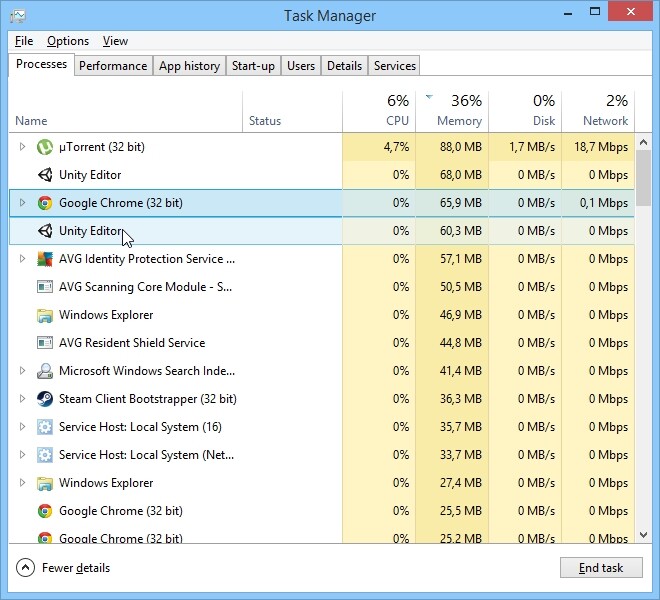This screenshot has height=600, width=660.
Task: Select the µTorrent (32 bit) row name
Action: [x=102, y=147]
